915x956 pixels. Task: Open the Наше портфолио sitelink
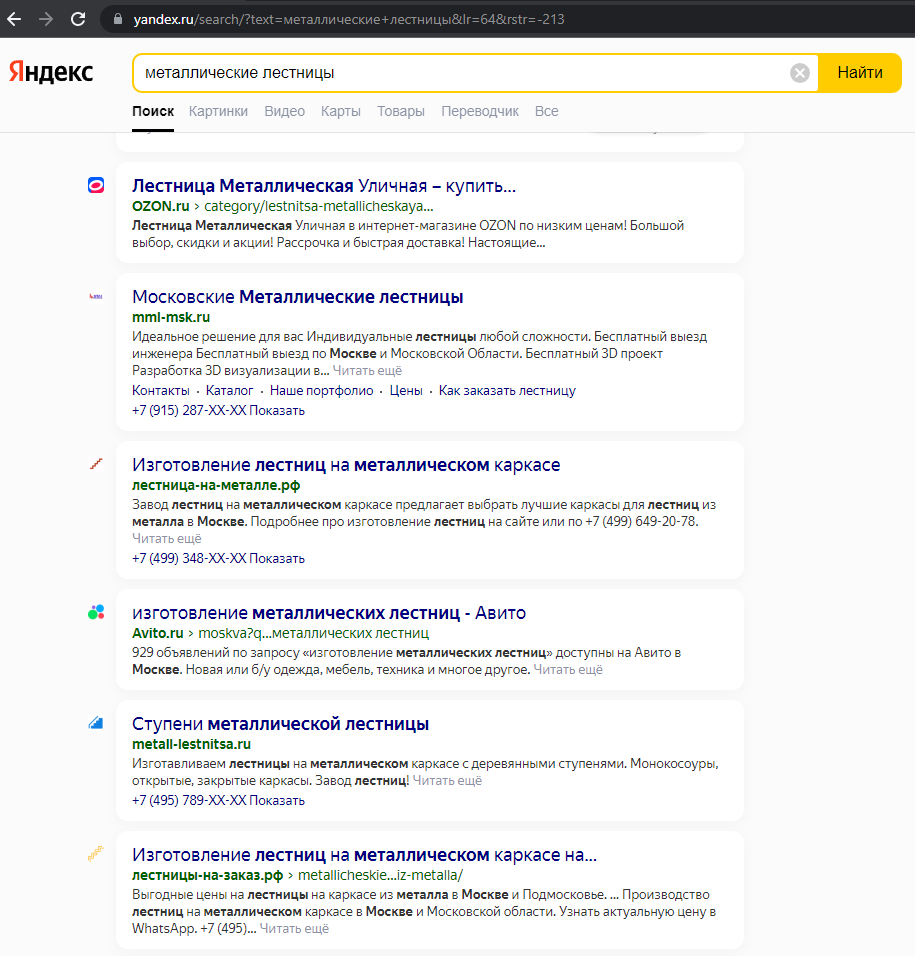tap(322, 391)
